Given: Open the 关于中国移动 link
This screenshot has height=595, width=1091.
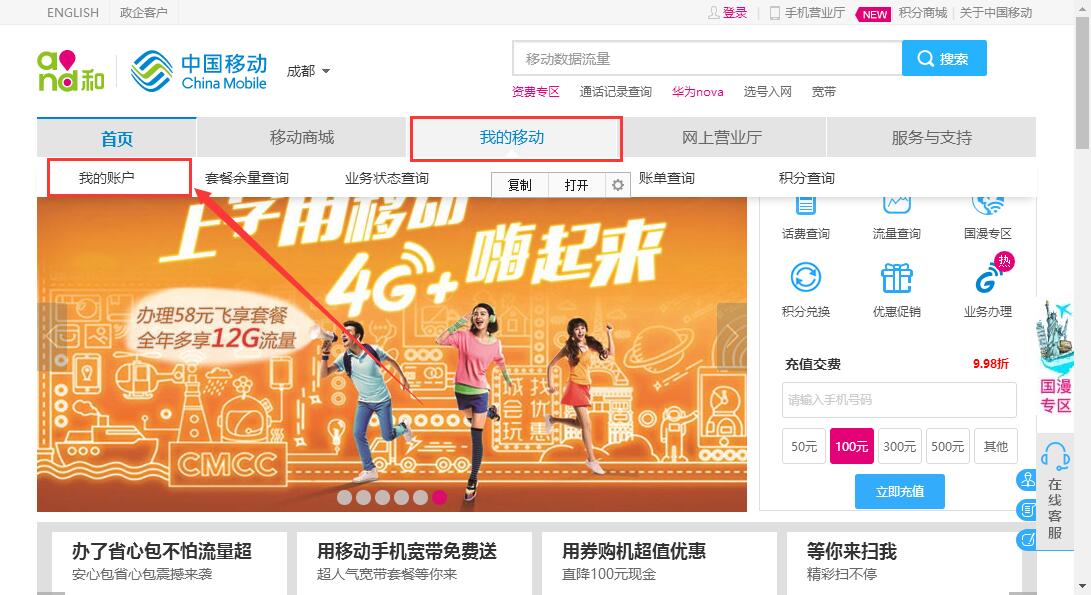Looking at the screenshot, I should tap(996, 13).
